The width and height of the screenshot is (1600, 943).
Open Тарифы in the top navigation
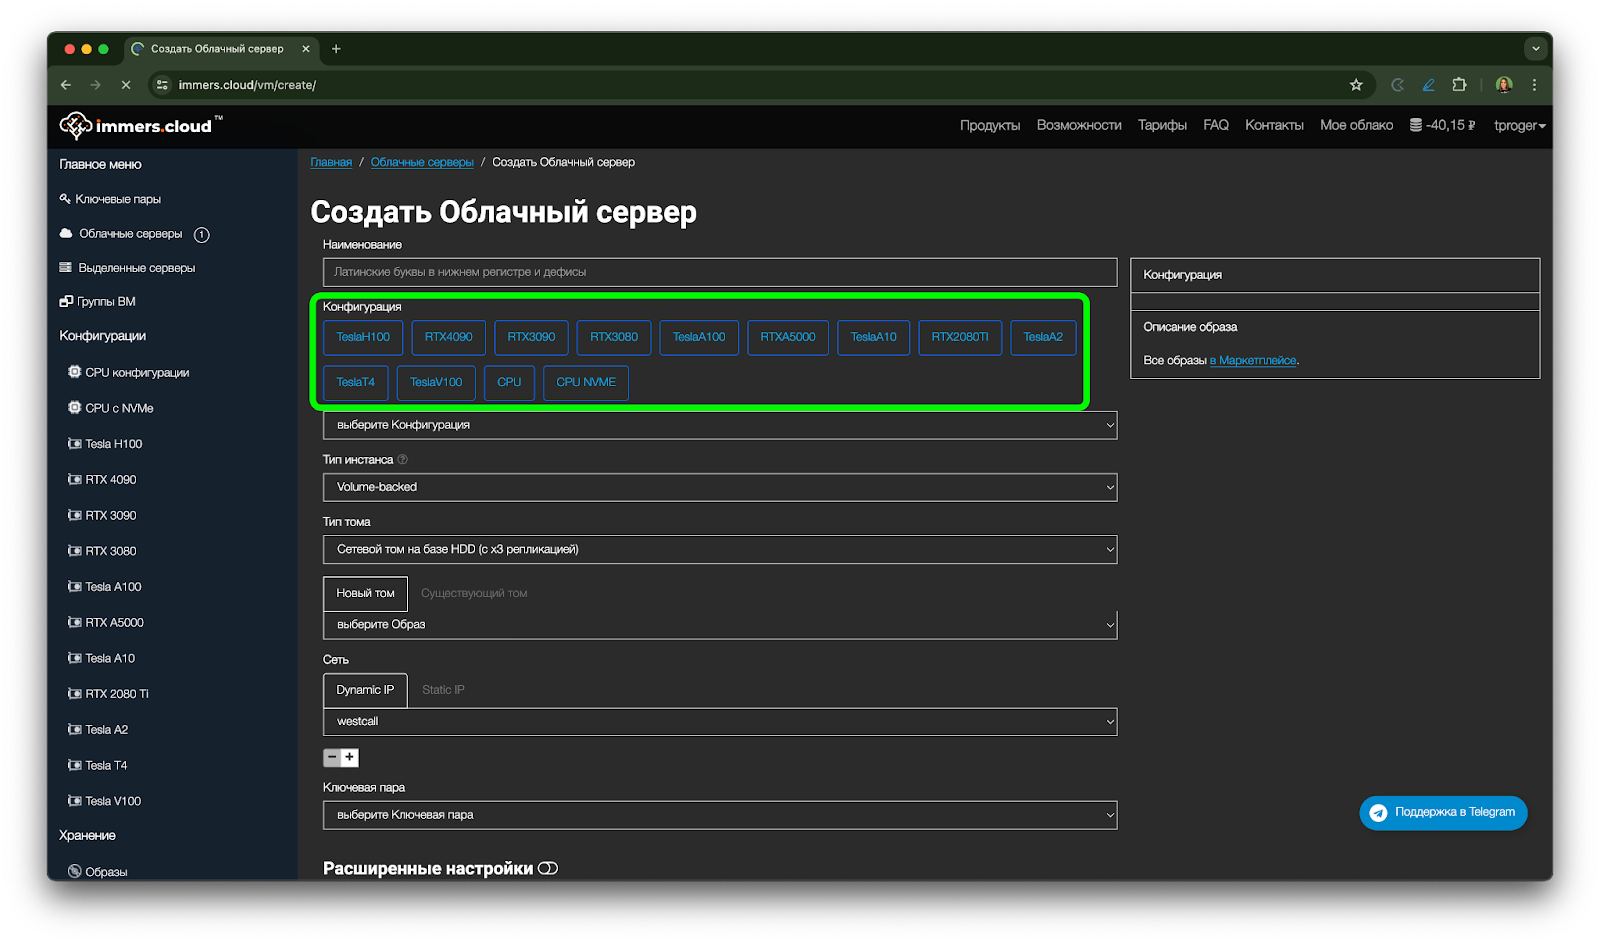(x=1162, y=125)
